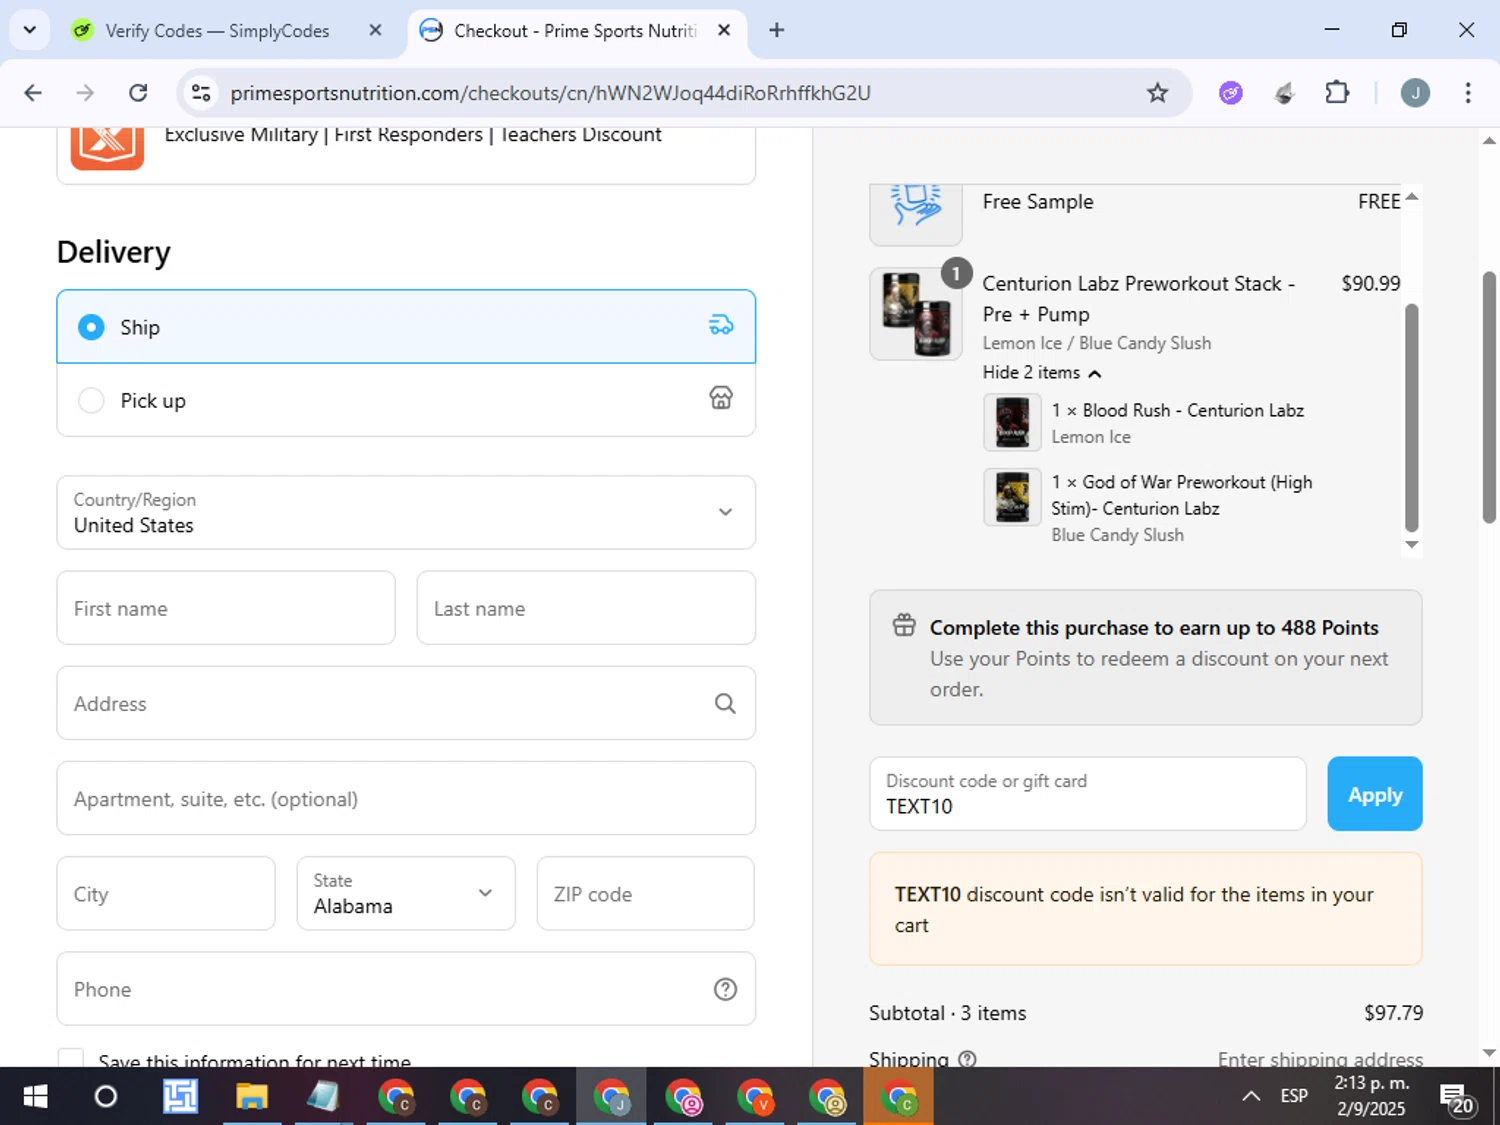Open the State dropdown showing Alabama
The width and height of the screenshot is (1500, 1125).
(x=406, y=894)
